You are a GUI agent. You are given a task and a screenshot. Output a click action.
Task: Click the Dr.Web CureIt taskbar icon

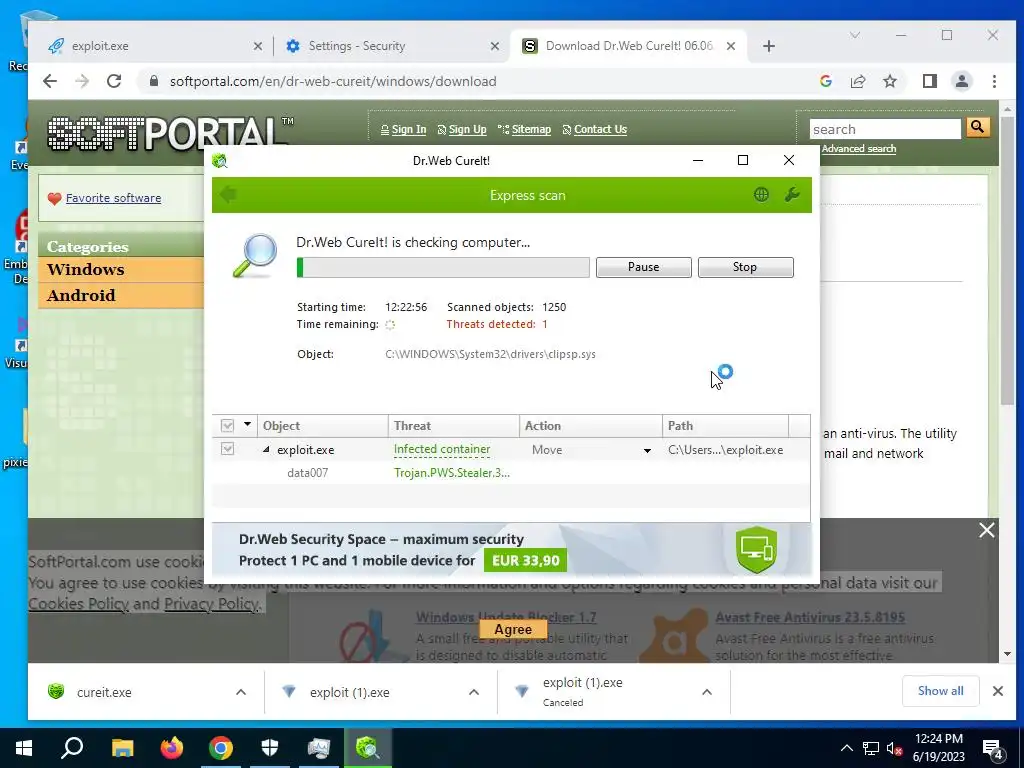pos(368,748)
